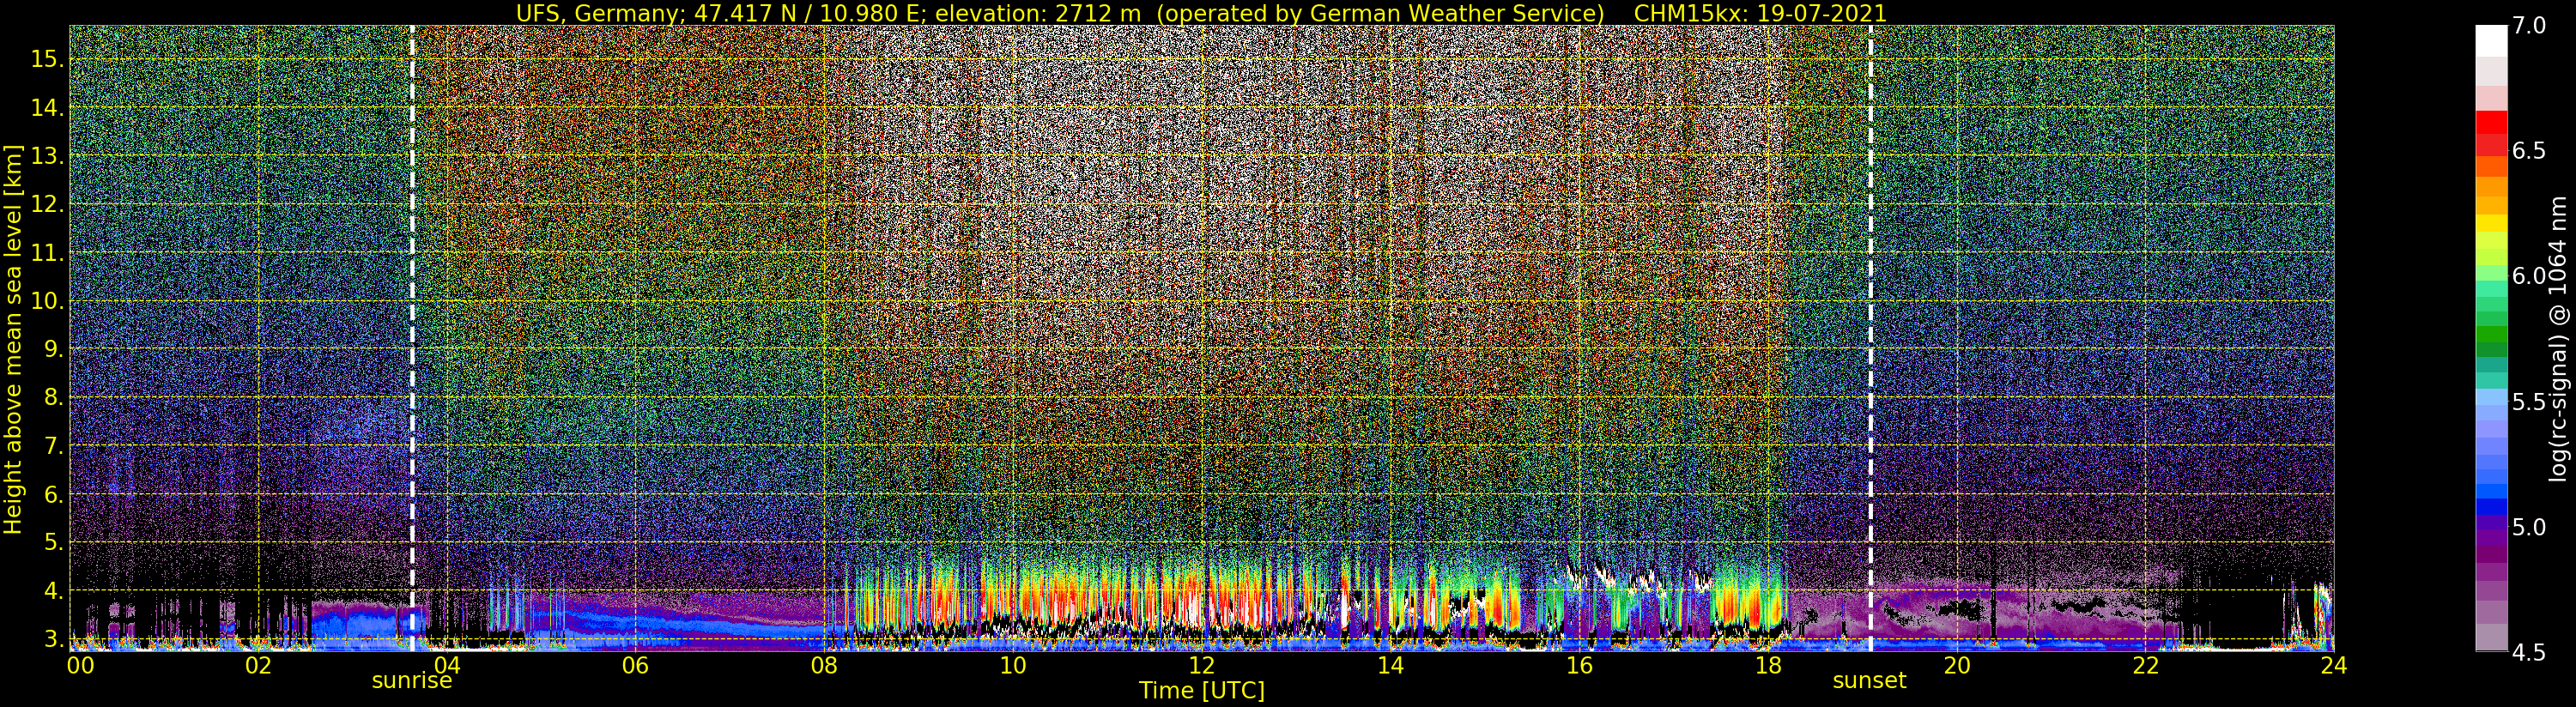Select the bright red segment of the colorbar

click(x=2491, y=122)
